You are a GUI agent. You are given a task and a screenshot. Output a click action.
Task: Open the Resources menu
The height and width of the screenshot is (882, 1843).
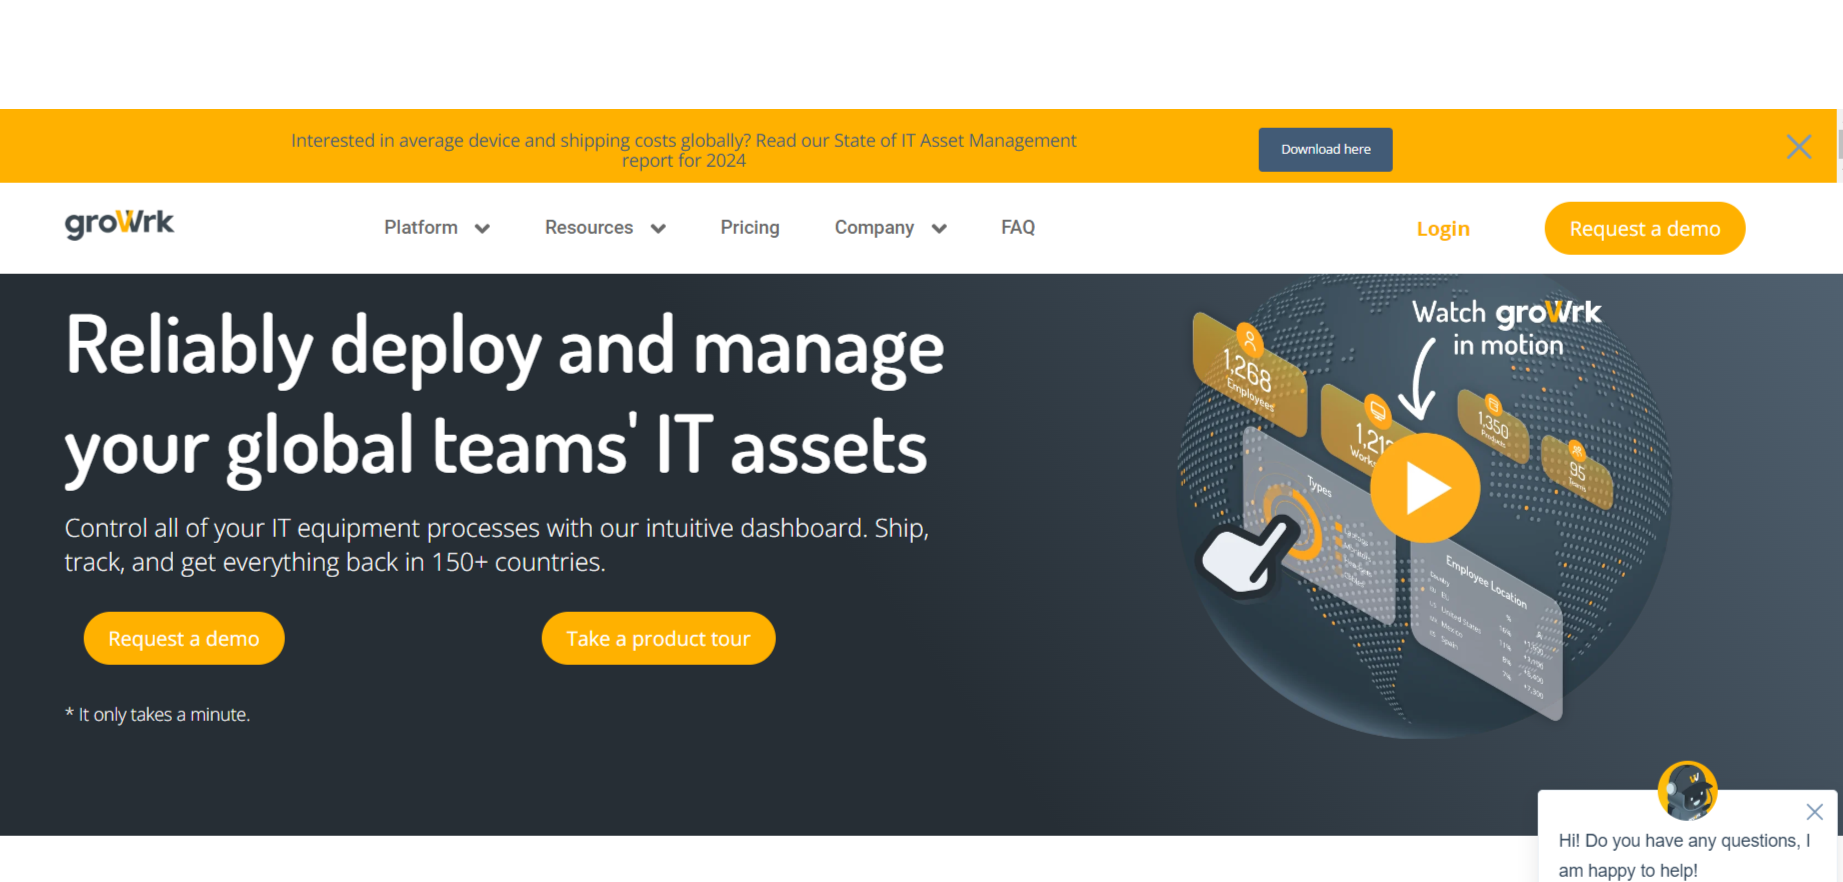point(588,227)
